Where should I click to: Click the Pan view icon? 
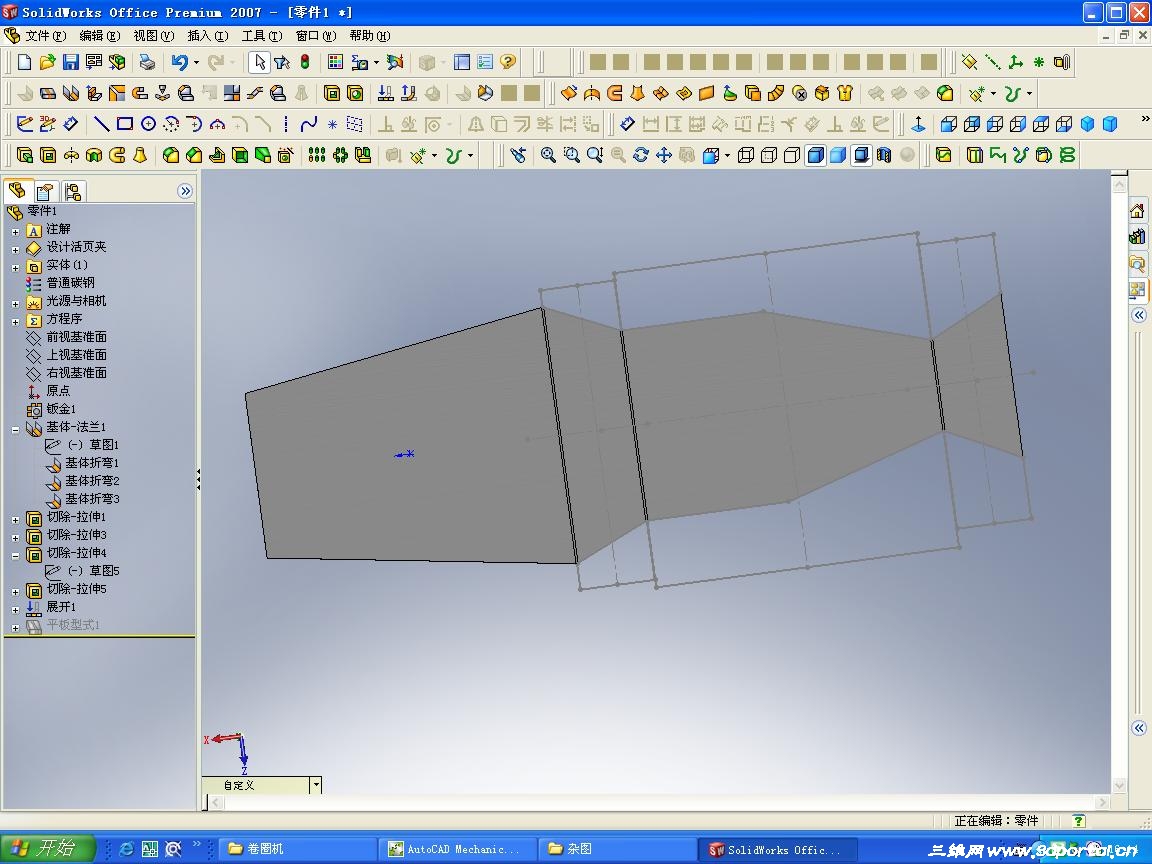tap(664, 155)
